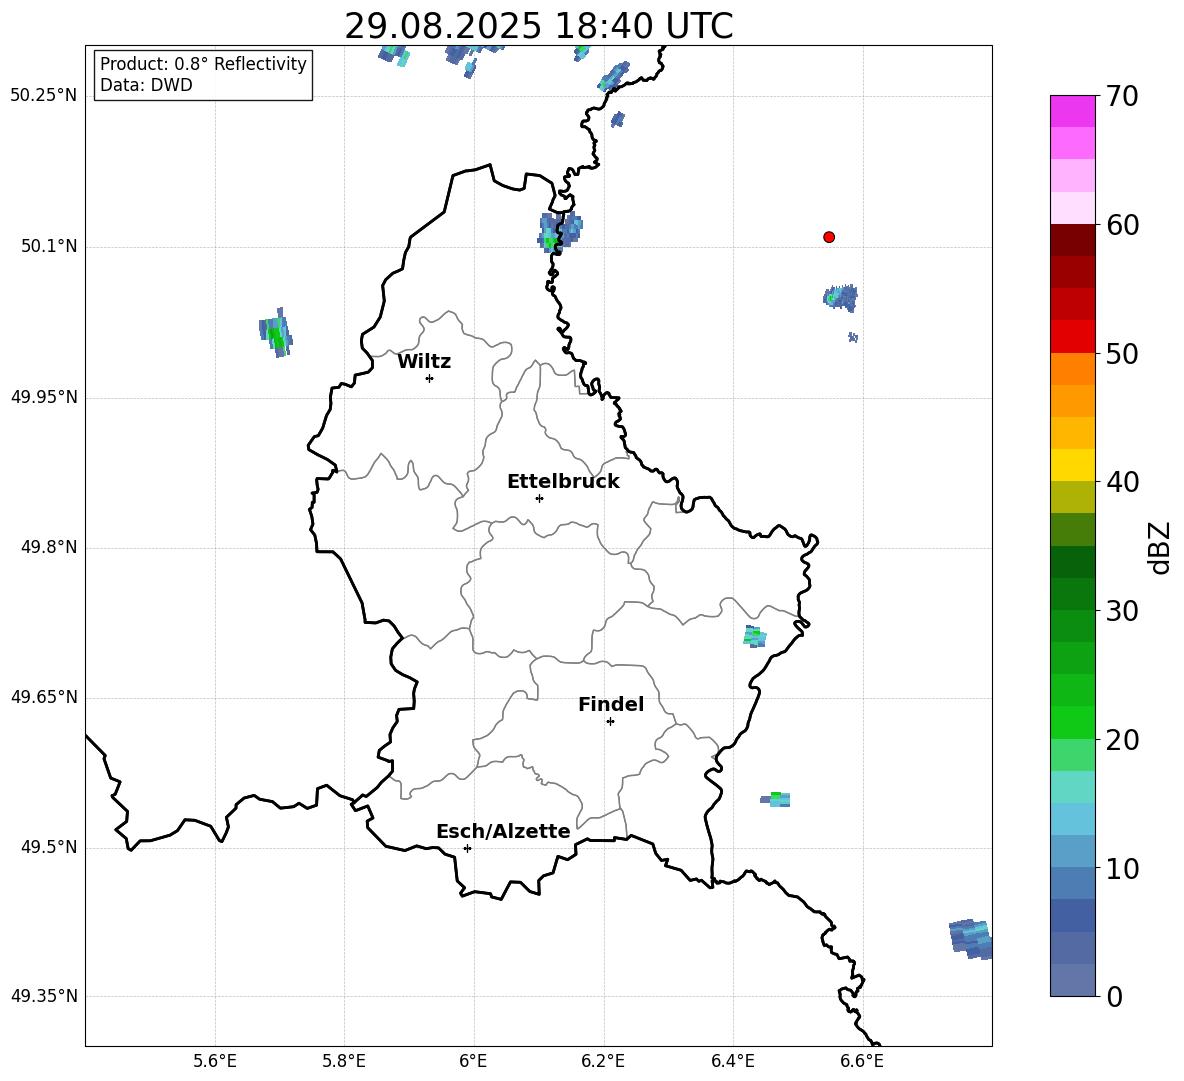
Task: Click the Findel station cross marker
Action: (610, 721)
